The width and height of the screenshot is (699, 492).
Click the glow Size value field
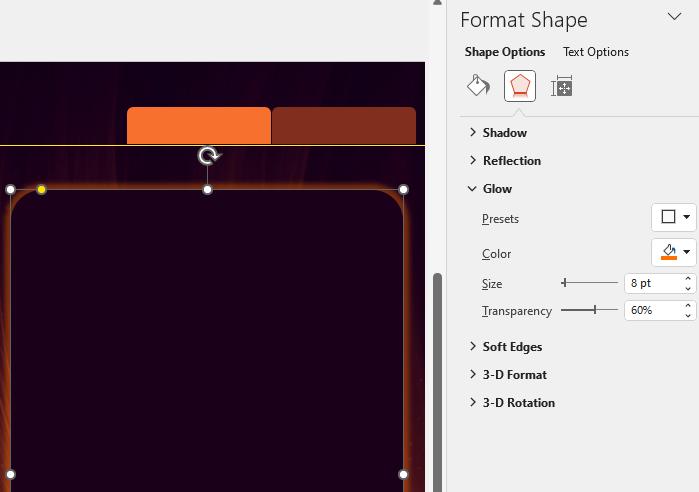pos(654,283)
